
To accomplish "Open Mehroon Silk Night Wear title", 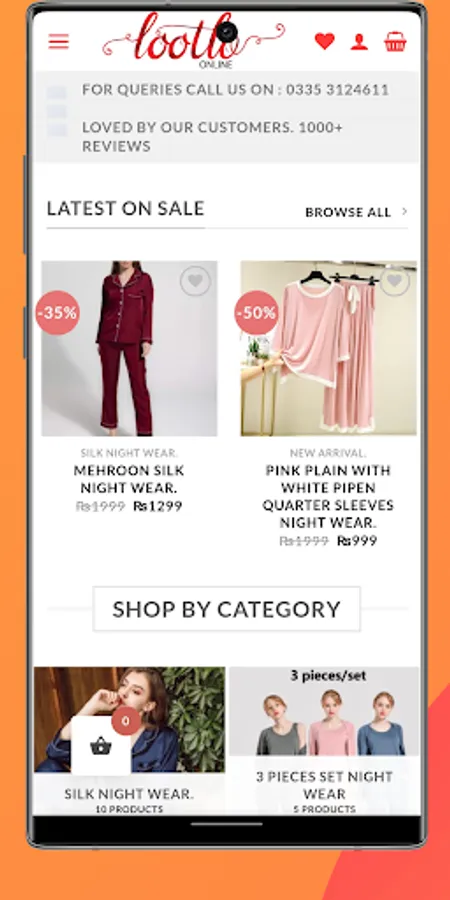I will pos(129,479).
